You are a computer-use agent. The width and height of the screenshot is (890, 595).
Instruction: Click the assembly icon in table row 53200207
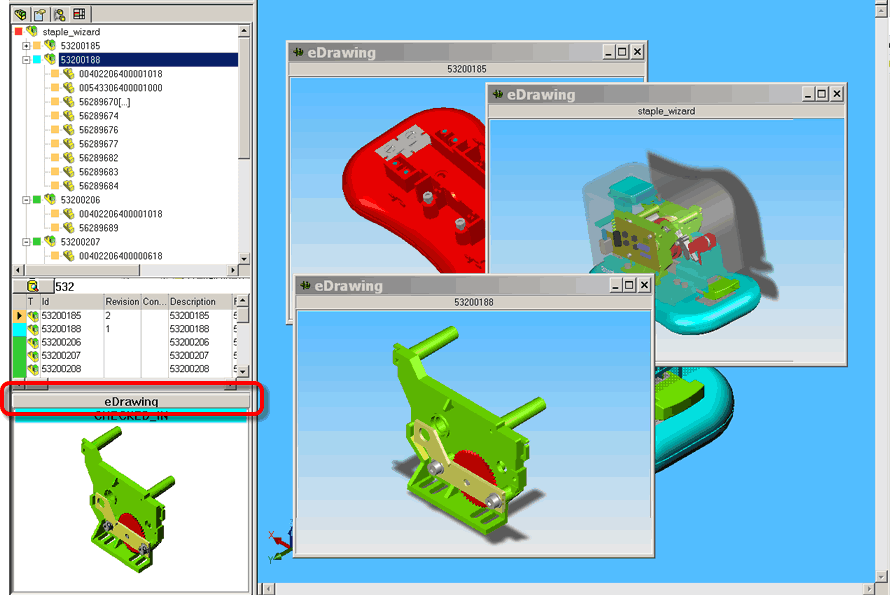click(x=33, y=355)
